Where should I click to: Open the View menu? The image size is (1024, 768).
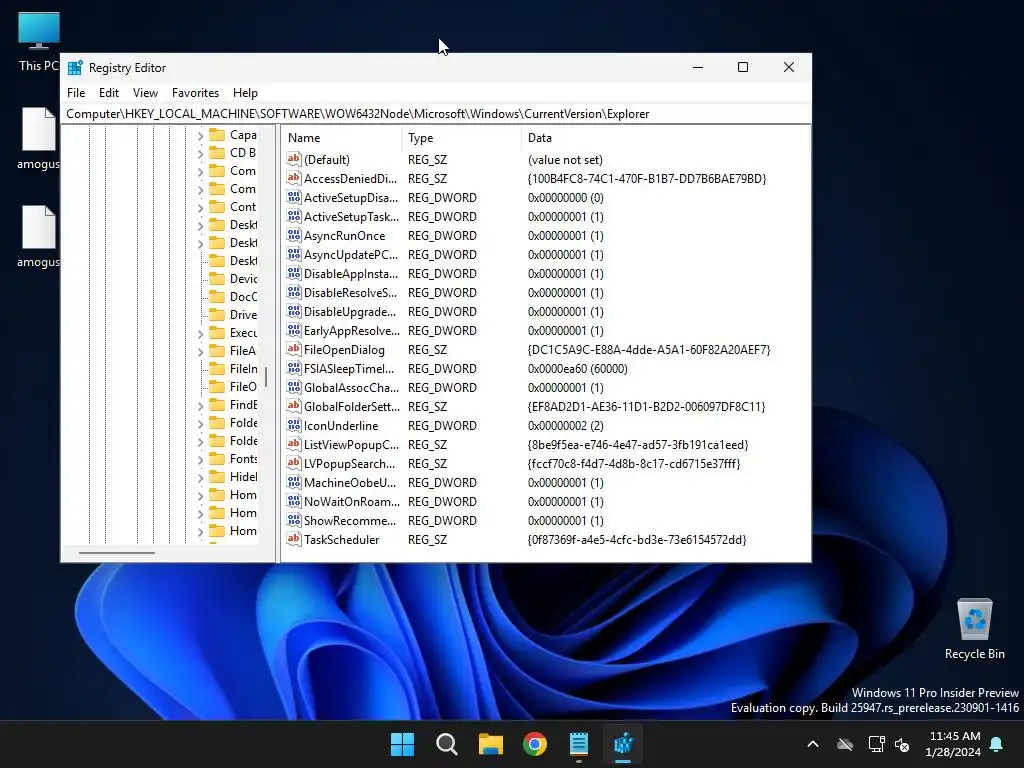pos(145,93)
